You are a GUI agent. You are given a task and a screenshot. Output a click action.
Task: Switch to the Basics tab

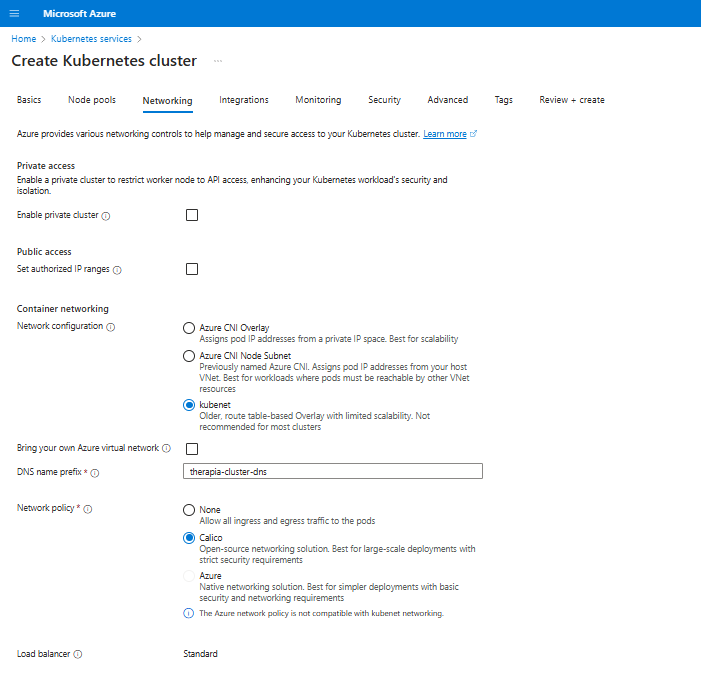29,100
